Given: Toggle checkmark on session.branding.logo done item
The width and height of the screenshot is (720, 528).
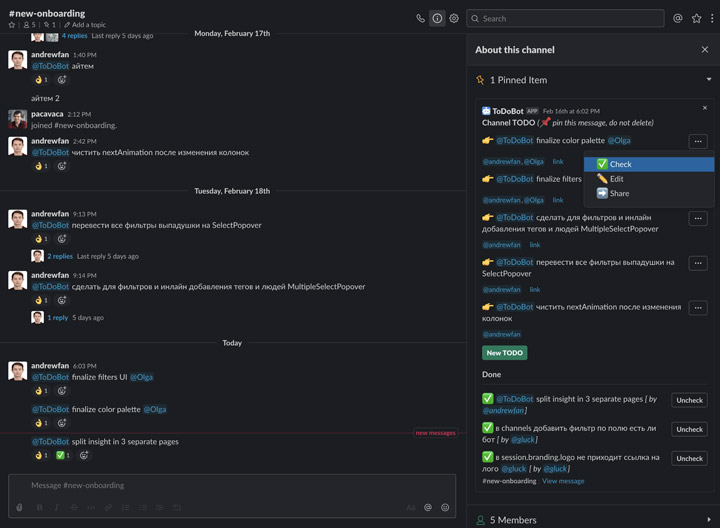Looking at the screenshot, I should coord(488,457).
